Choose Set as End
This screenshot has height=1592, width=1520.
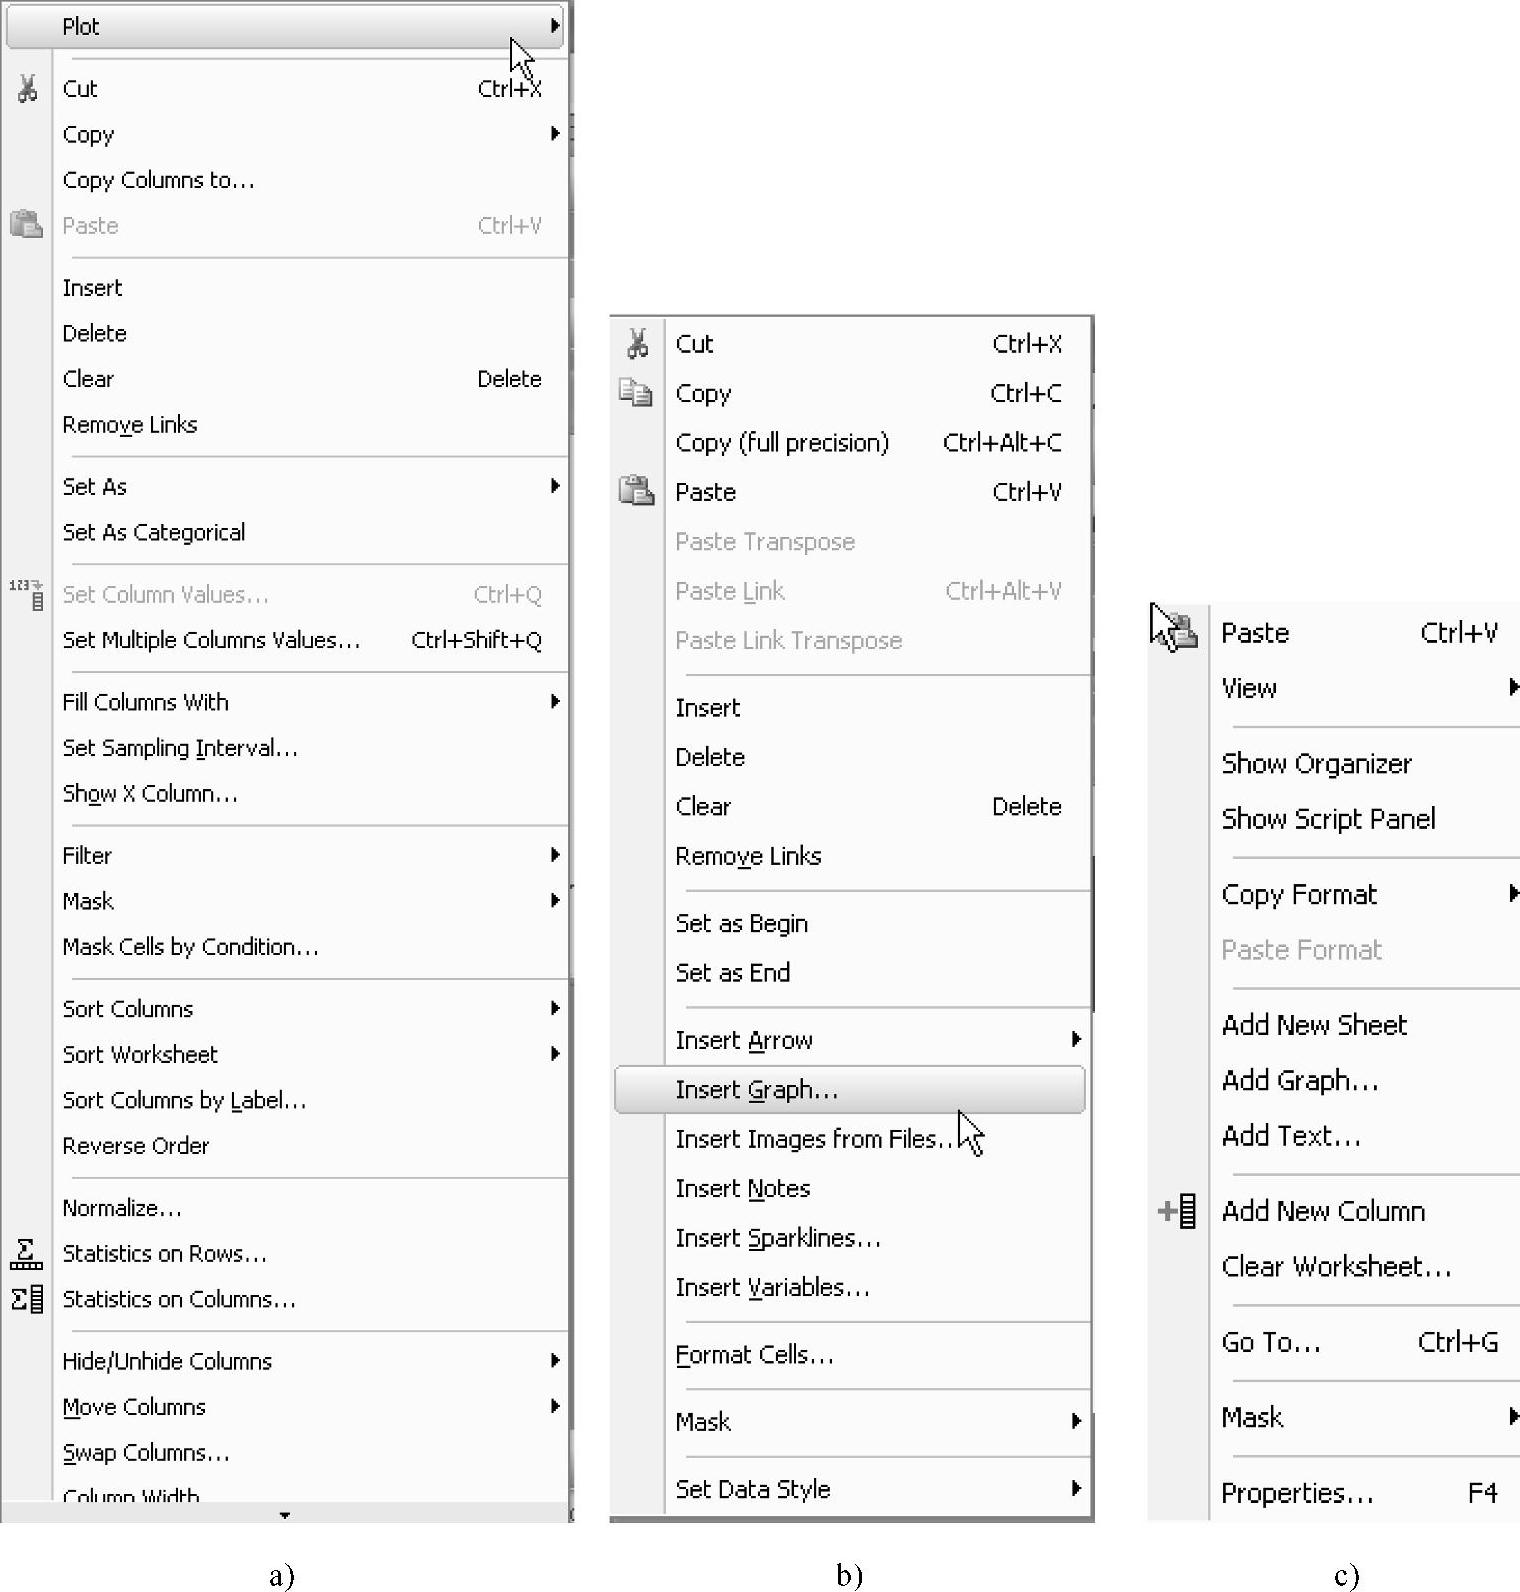tap(733, 972)
